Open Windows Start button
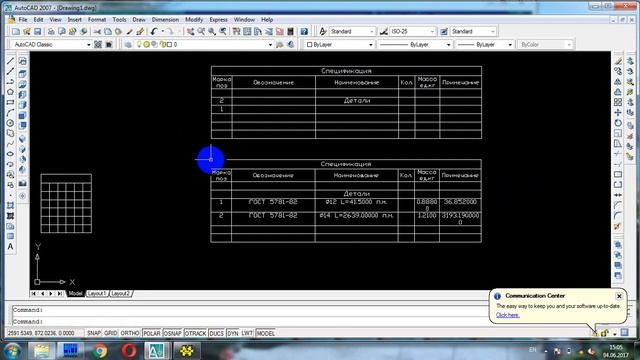 click(12, 351)
